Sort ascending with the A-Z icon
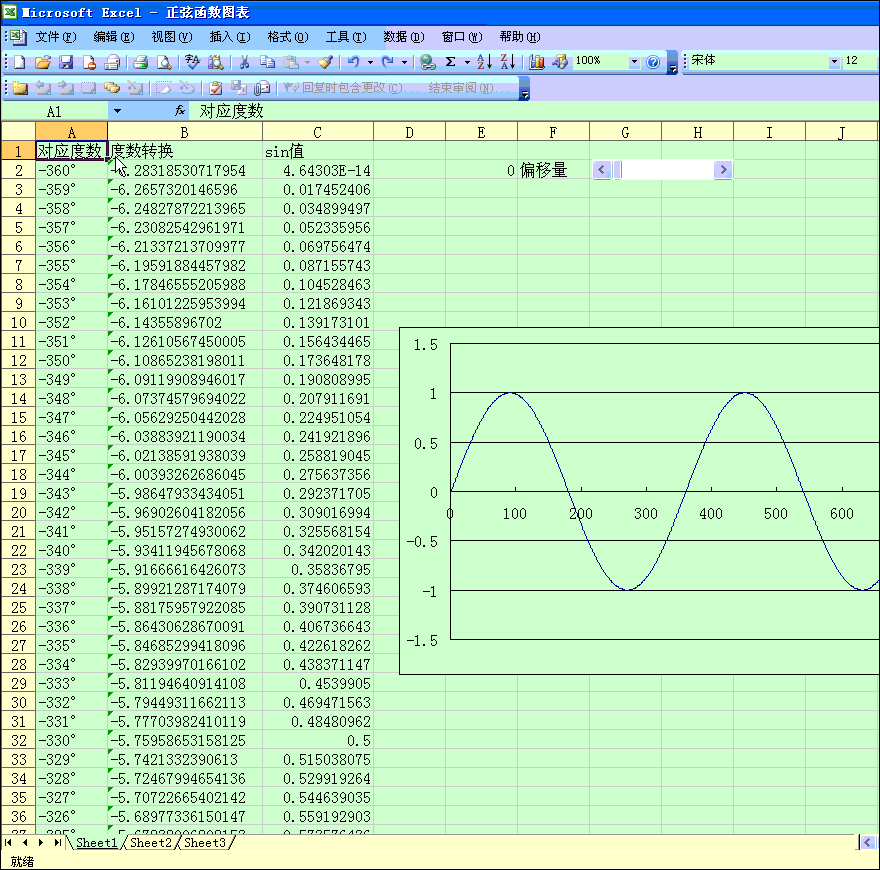880x870 pixels. 484,62
